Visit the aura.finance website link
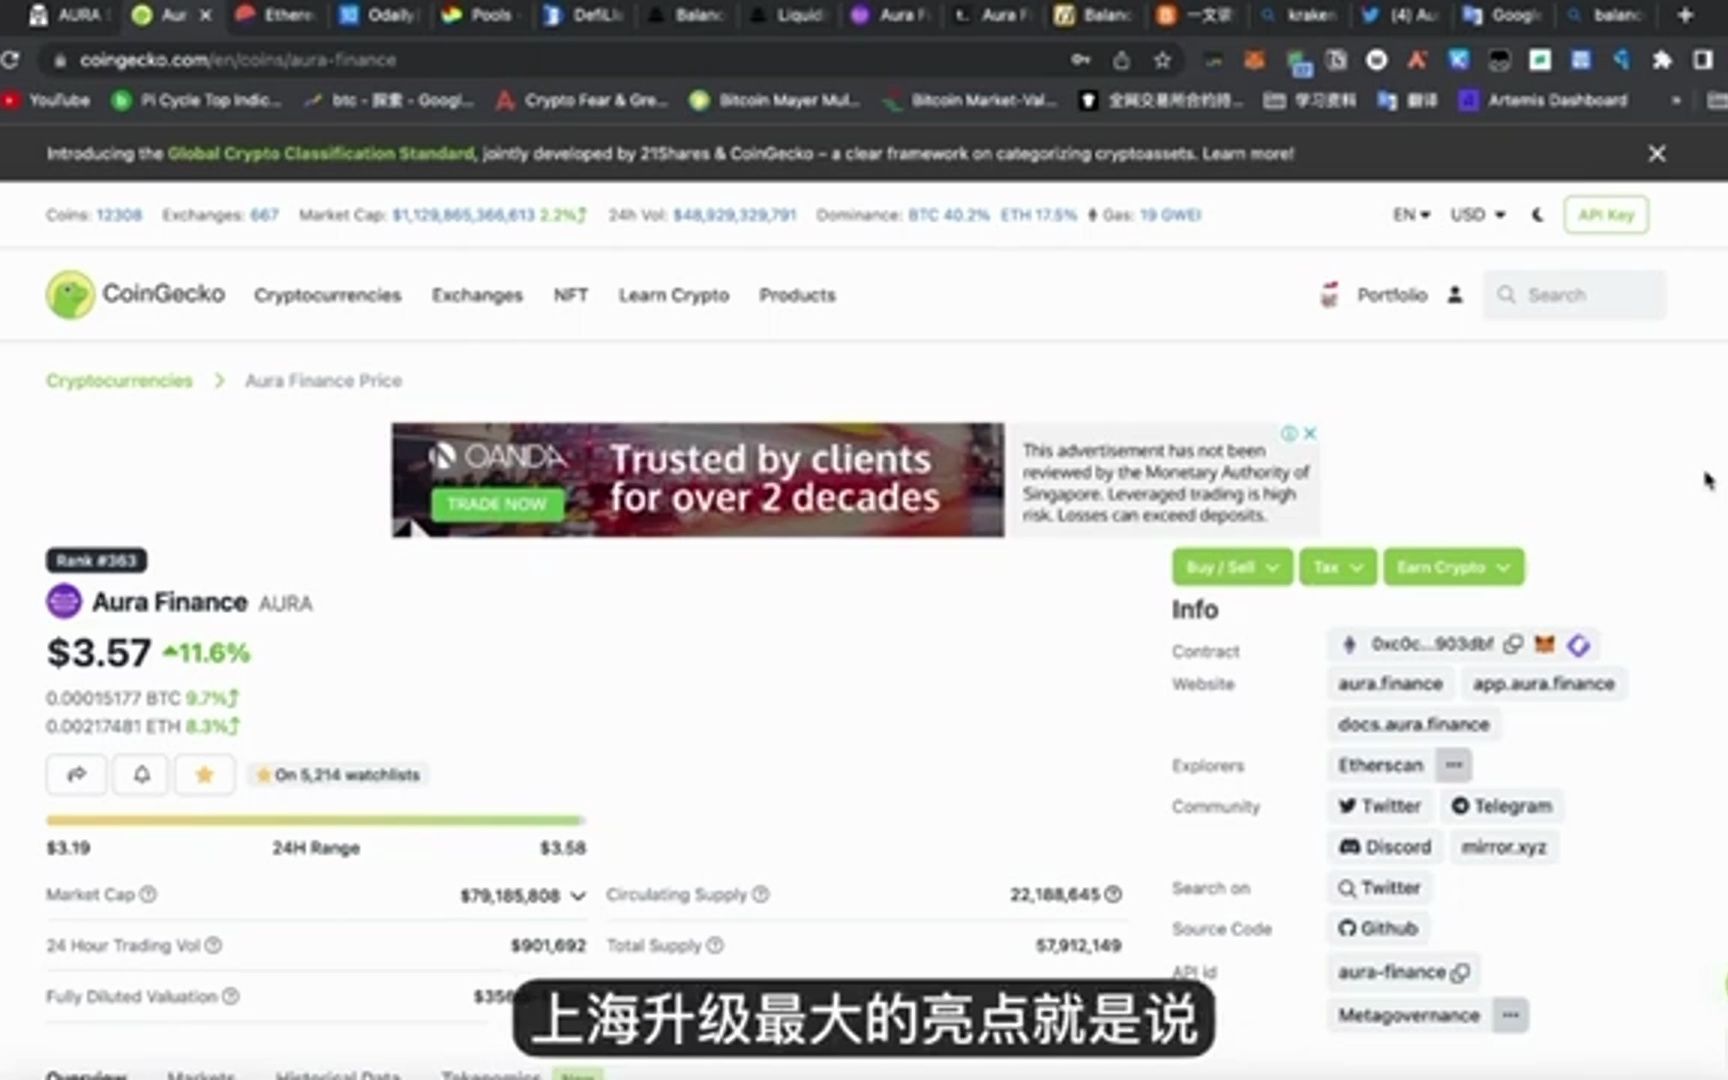1728x1080 pixels. [1389, 684]
